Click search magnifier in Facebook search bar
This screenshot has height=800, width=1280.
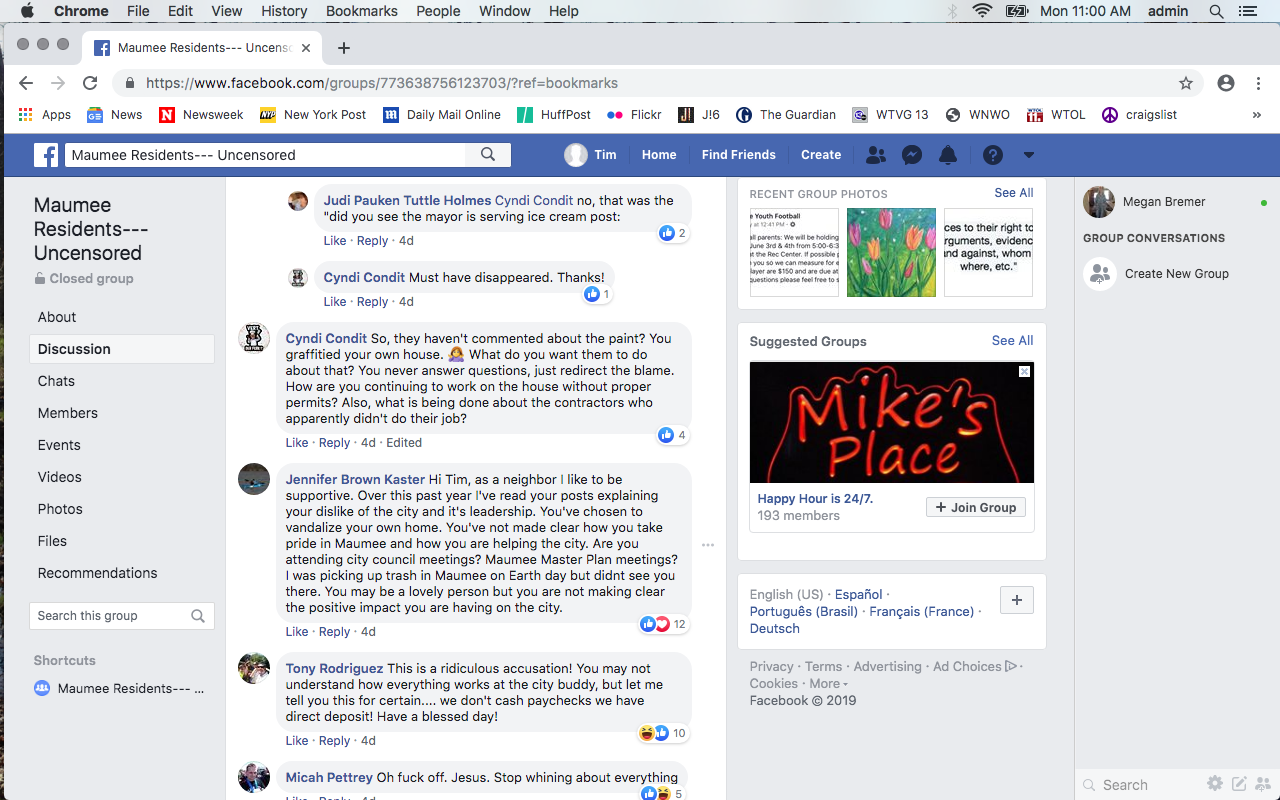pyautogui.click(x=488, y=154)
